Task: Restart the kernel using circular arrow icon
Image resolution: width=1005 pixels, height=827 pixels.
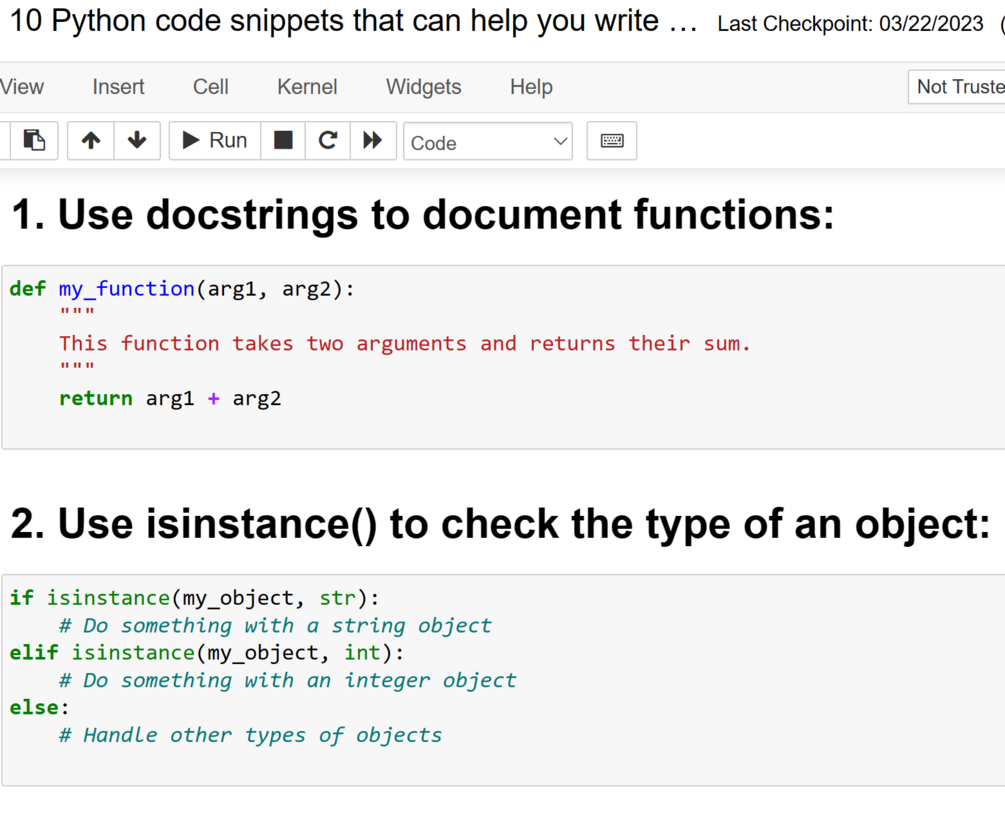Action: click(x=327, y=141)
